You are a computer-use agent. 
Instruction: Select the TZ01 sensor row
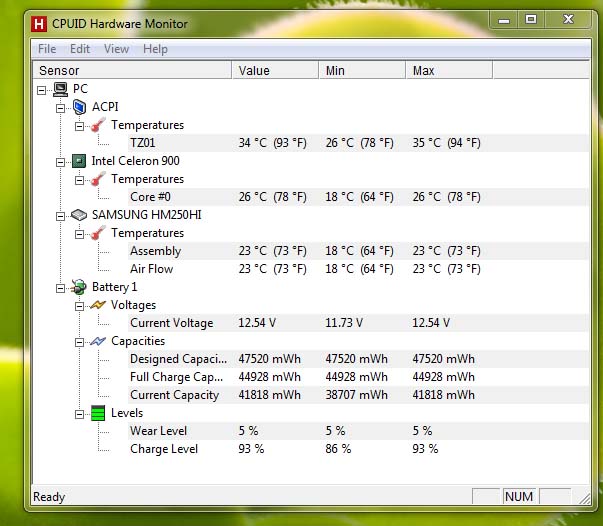click(358, 143)
